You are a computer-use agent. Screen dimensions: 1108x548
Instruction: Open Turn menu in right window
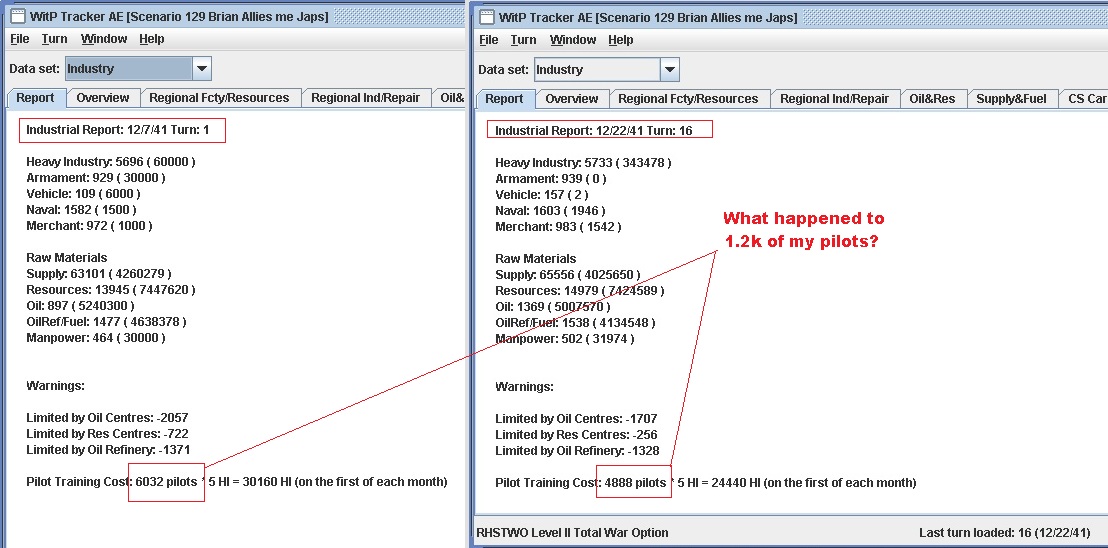[x=524, y=40]
